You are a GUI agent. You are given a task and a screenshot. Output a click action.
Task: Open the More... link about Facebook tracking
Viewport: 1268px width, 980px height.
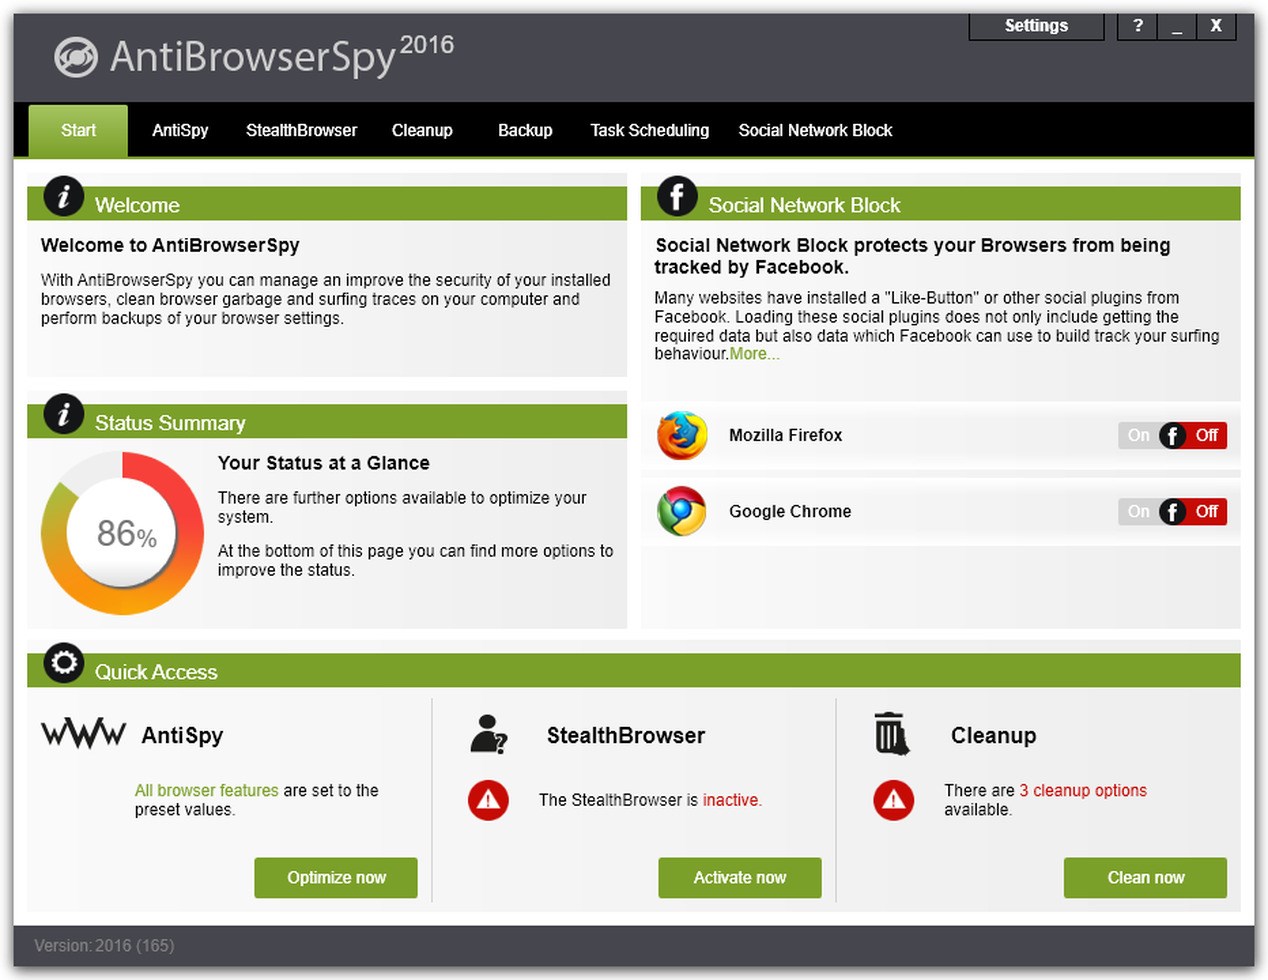[x=754, y=354]
